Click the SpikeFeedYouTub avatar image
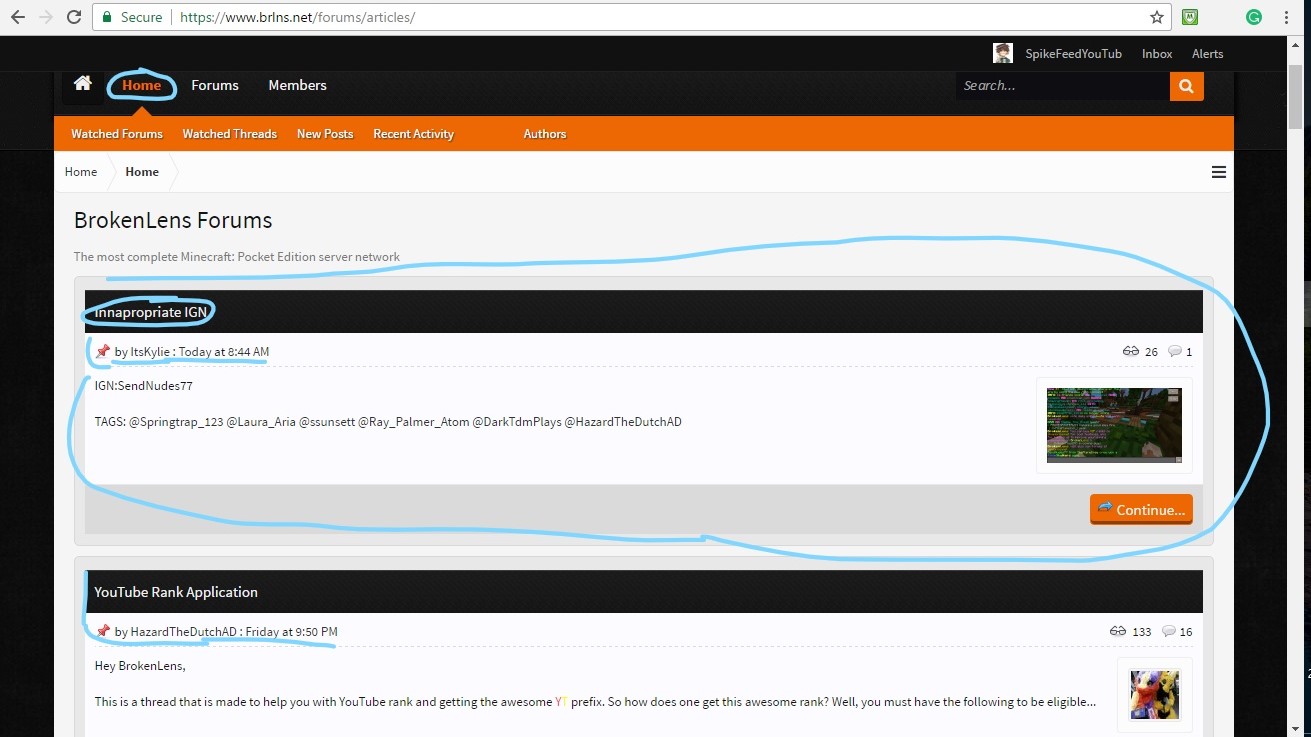 point(1003,54)
